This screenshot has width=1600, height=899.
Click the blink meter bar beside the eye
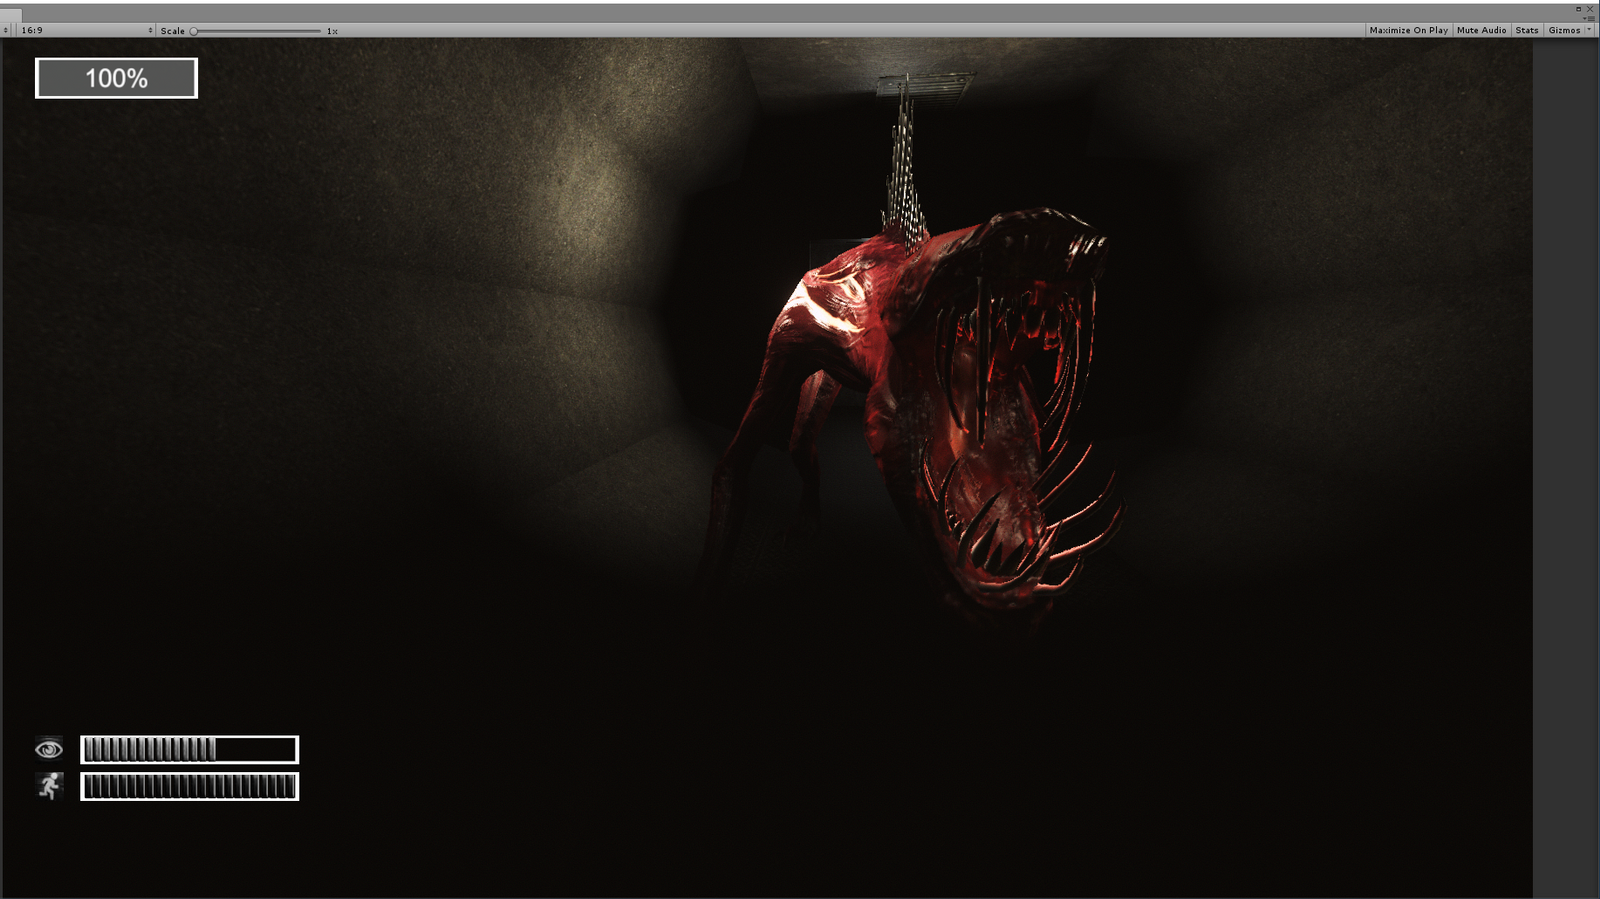click(189, 749)
